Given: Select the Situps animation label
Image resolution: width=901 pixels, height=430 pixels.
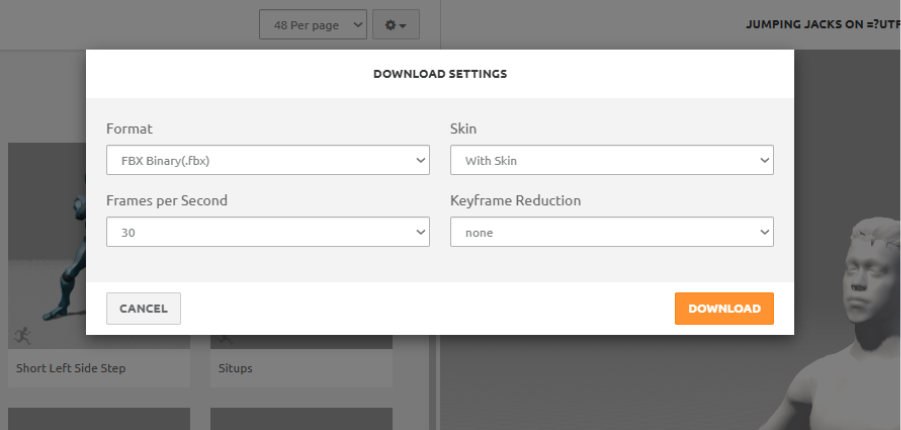Looking at the screenshot, I should 236,368.
